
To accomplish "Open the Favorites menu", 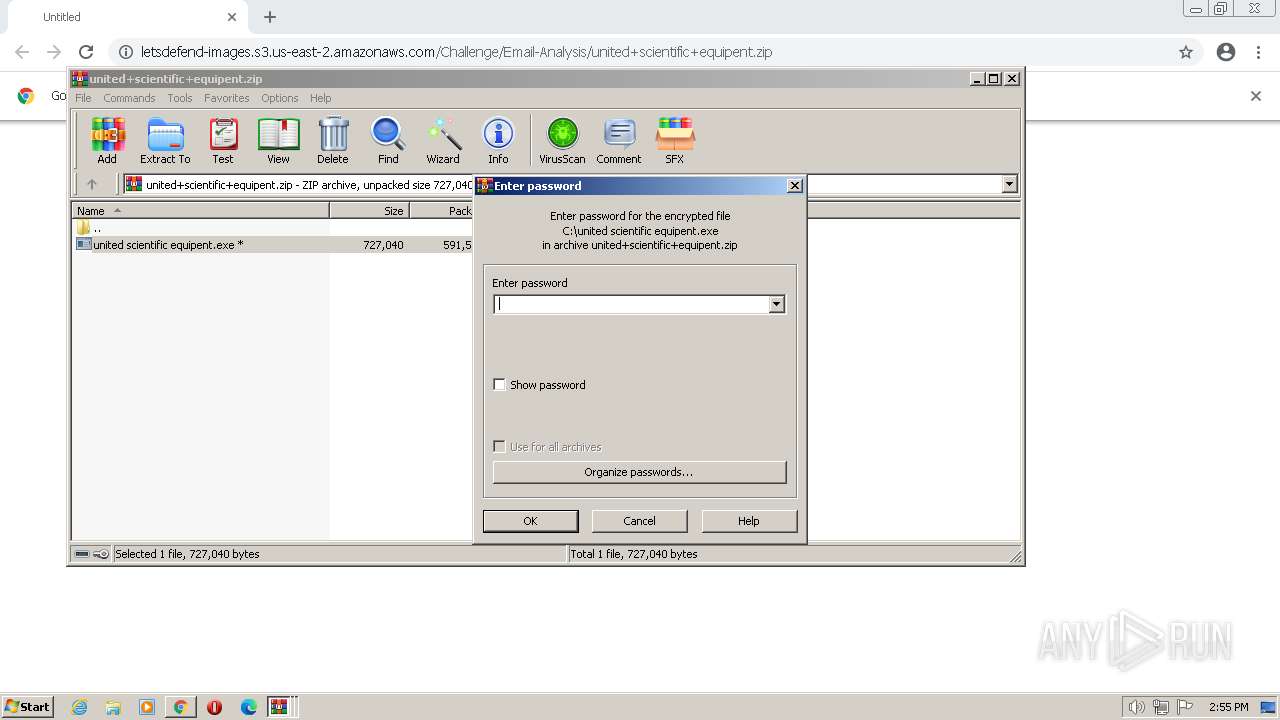I will (x=227, y=98).
